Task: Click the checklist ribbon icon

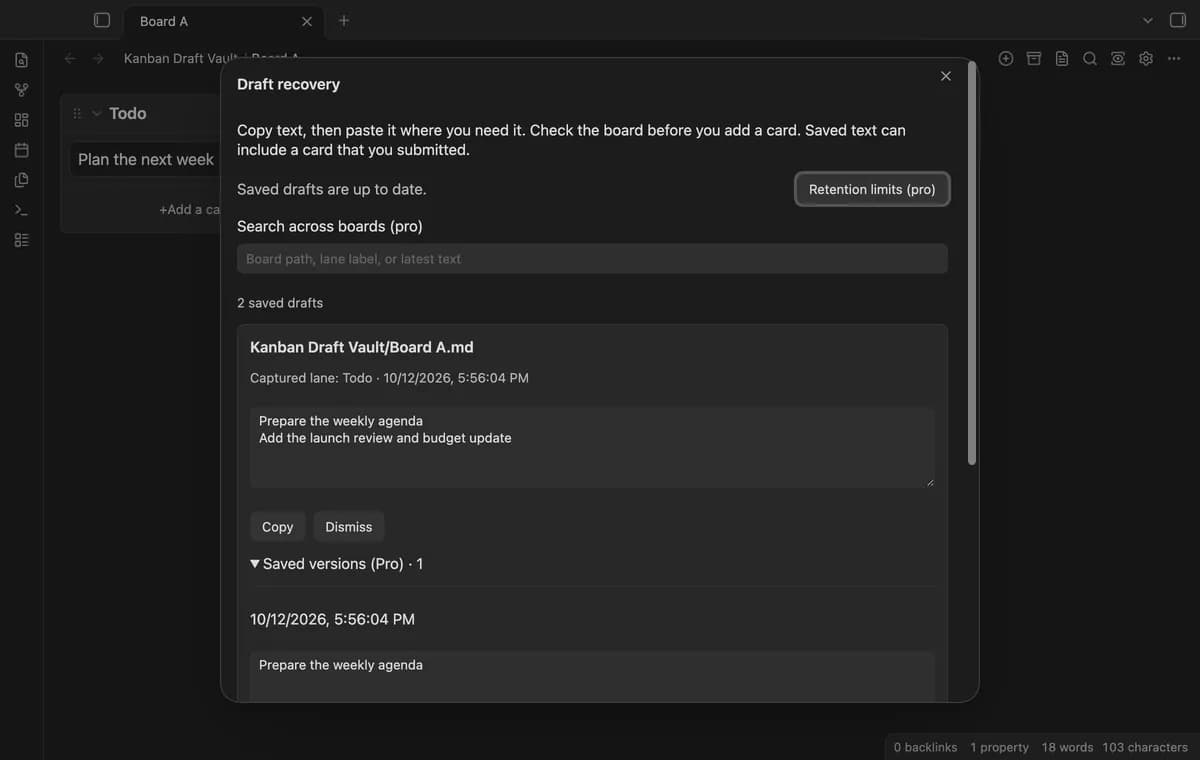Action: click(x=21, y=240)
